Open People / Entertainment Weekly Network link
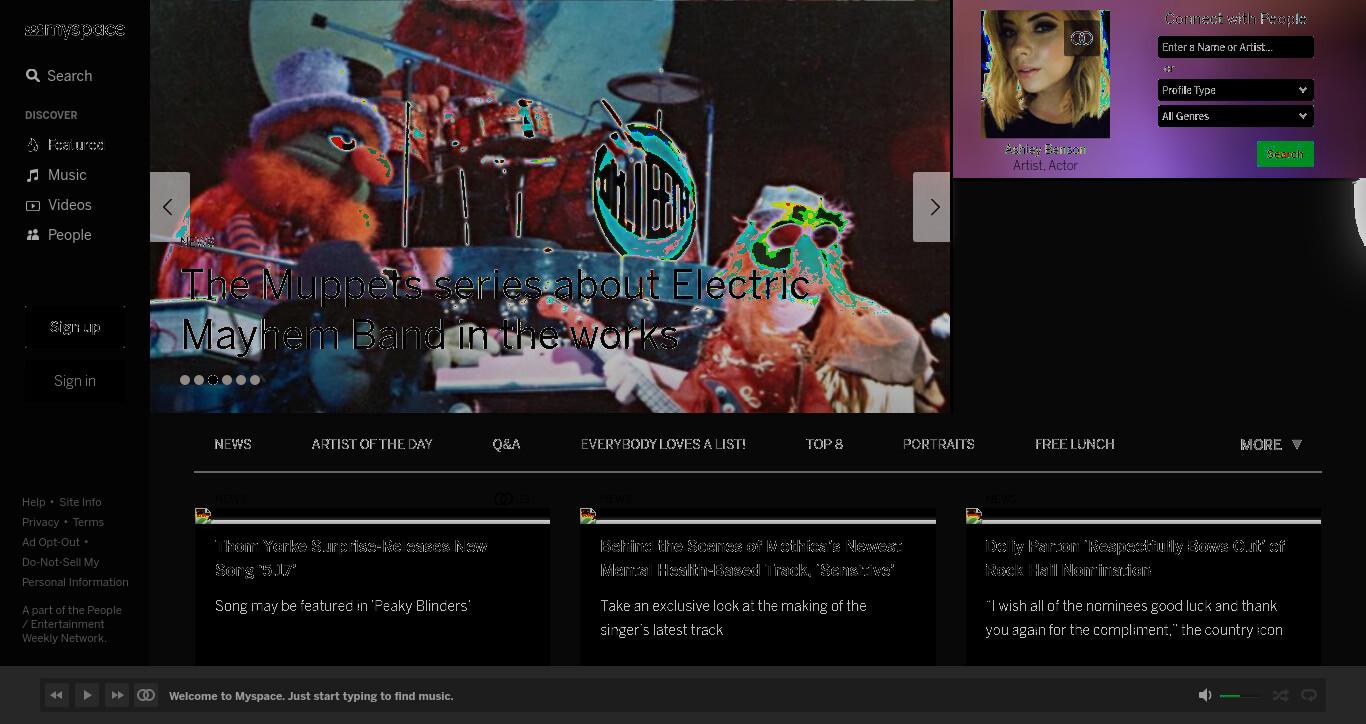This screenshot has height=724, width=1366. 72,624
